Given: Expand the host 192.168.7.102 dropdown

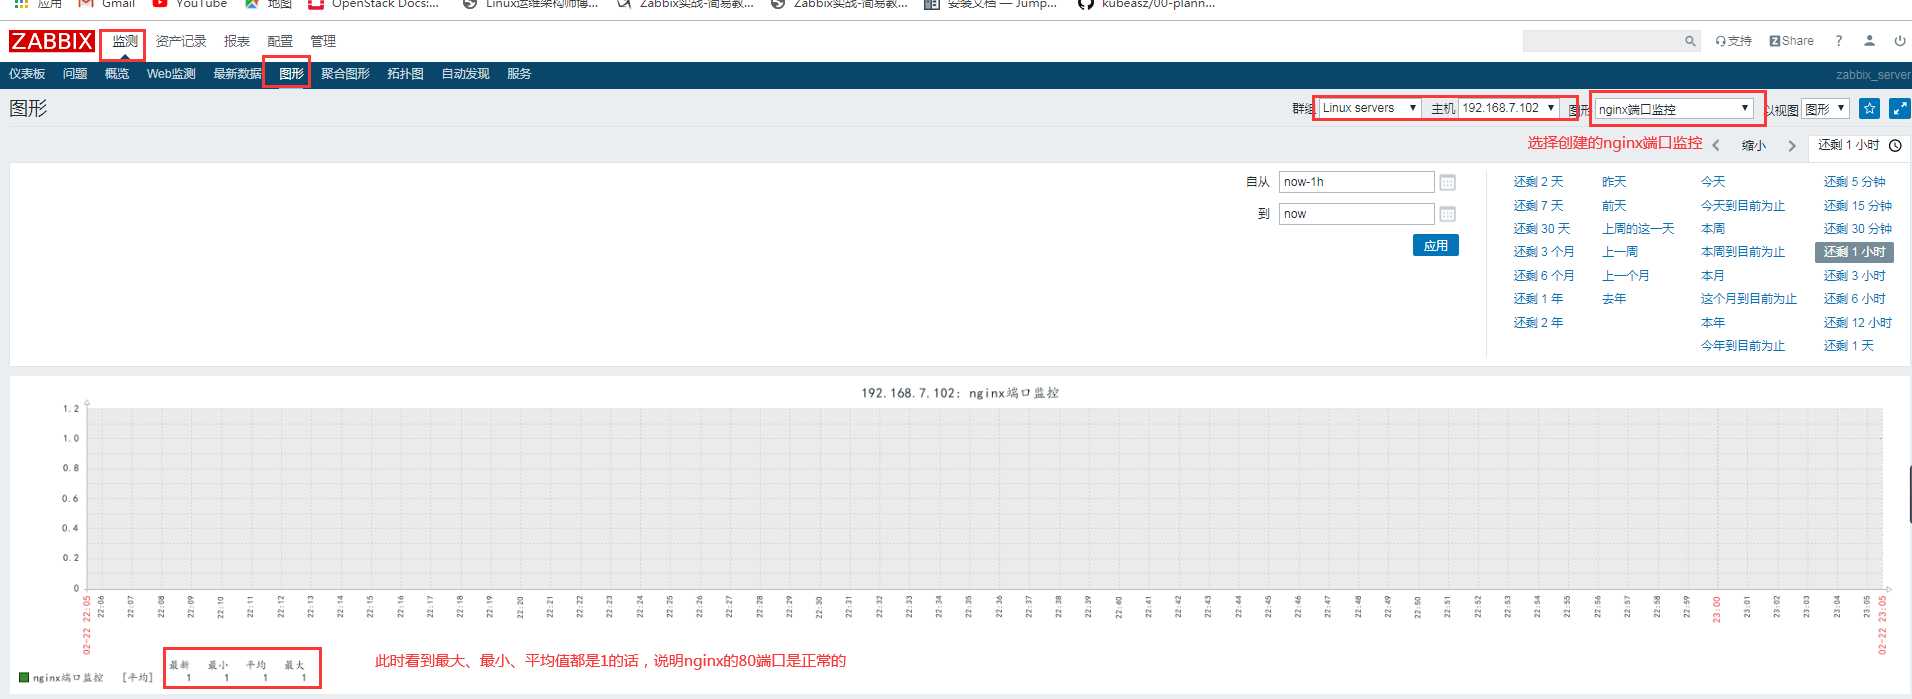Looking at the screenshot, I should click(x=1509, y=108).
